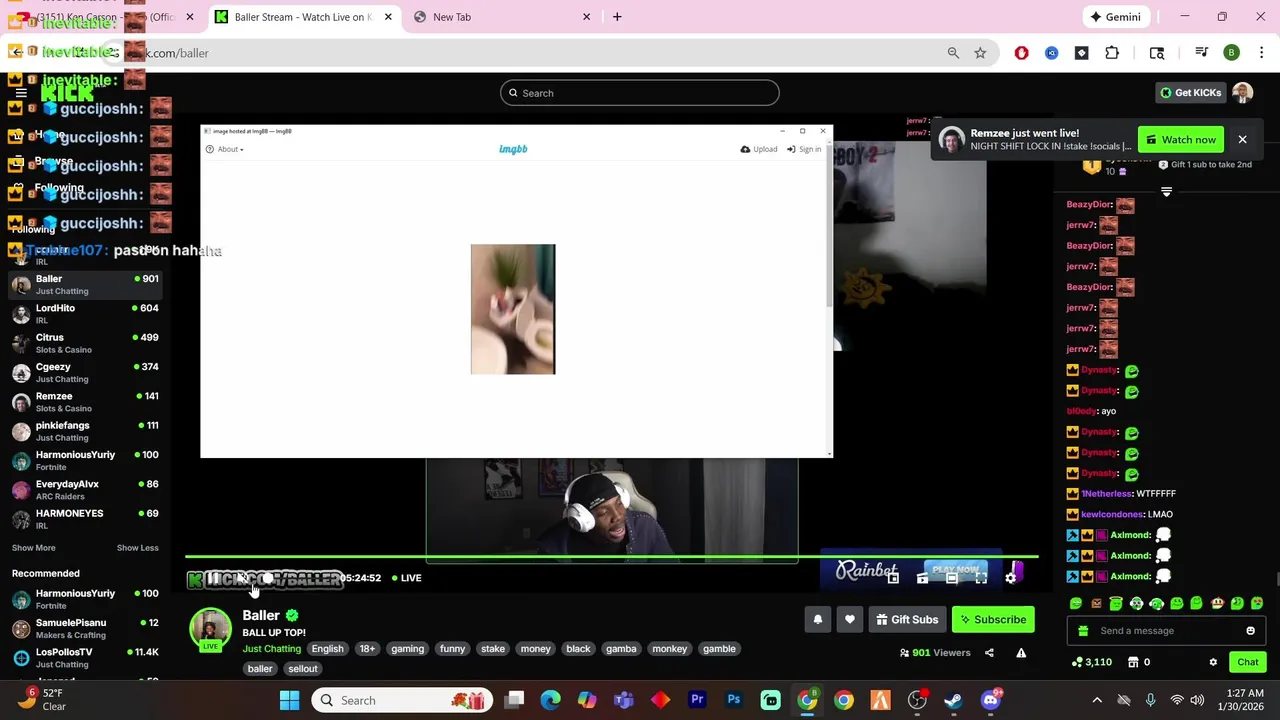Viewport: 1280px width, 720px height.
Task: Open About dropdown in imgbb window
Action: click(225, 149)
